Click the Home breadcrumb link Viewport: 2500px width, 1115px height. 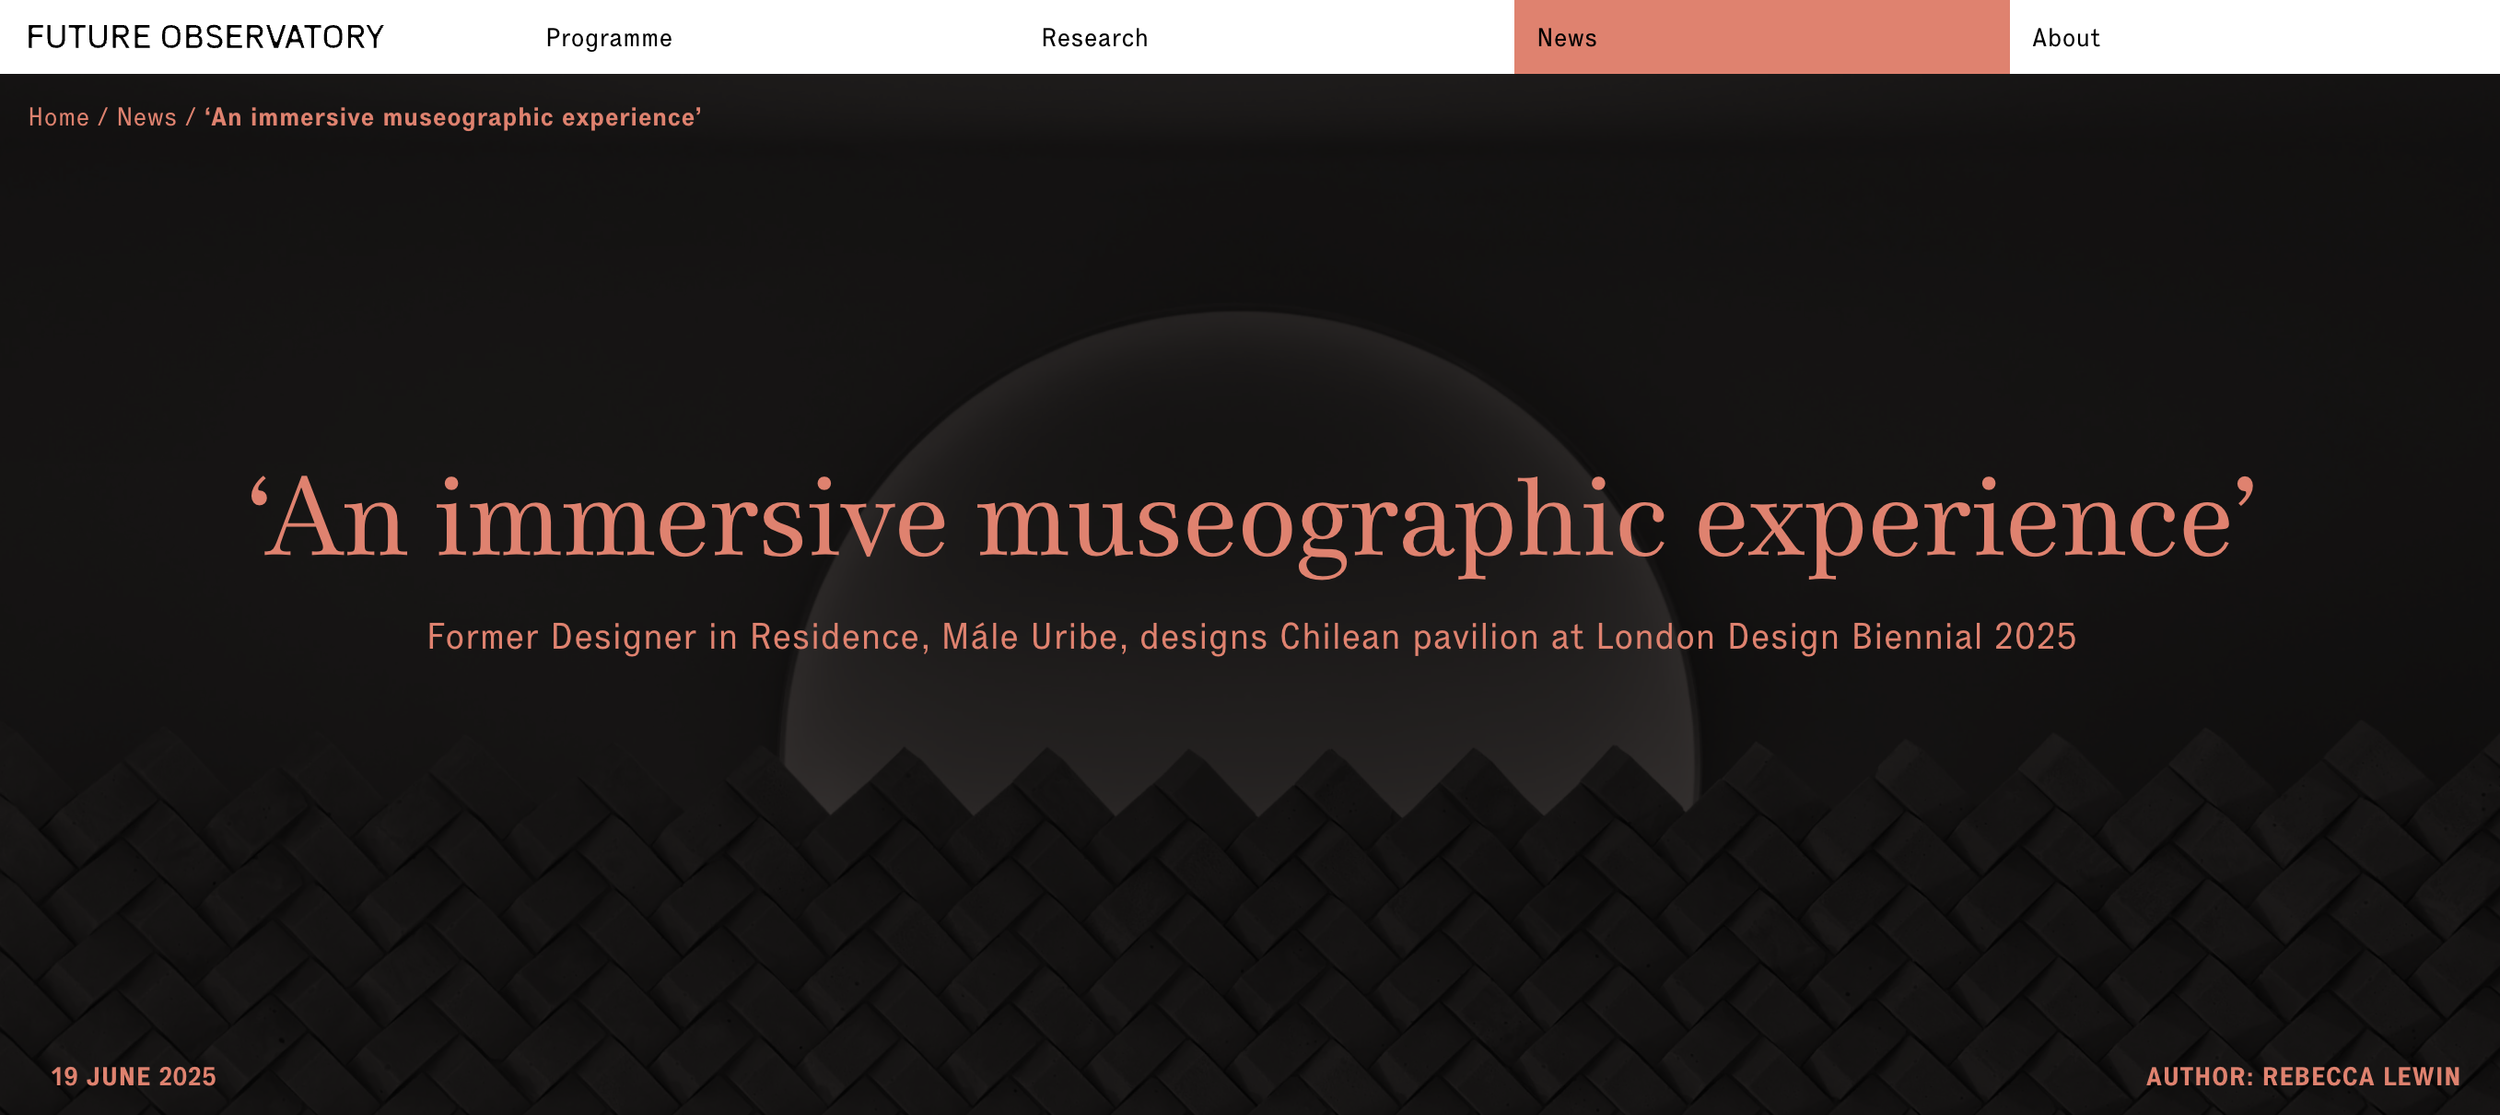pyautogui.click(x=58, y=117)
